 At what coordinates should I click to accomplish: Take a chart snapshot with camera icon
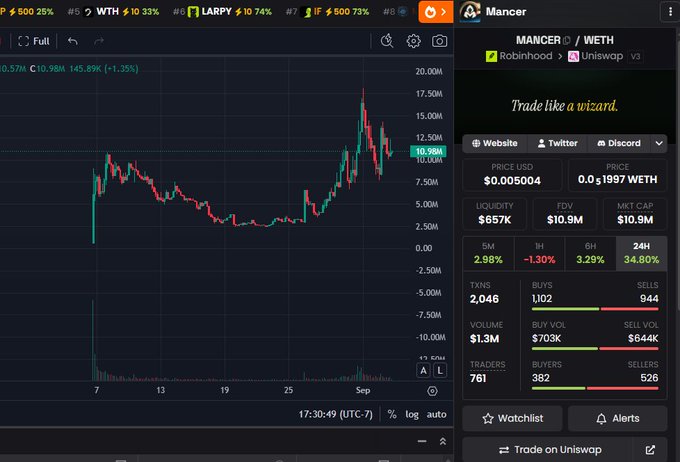439,41
